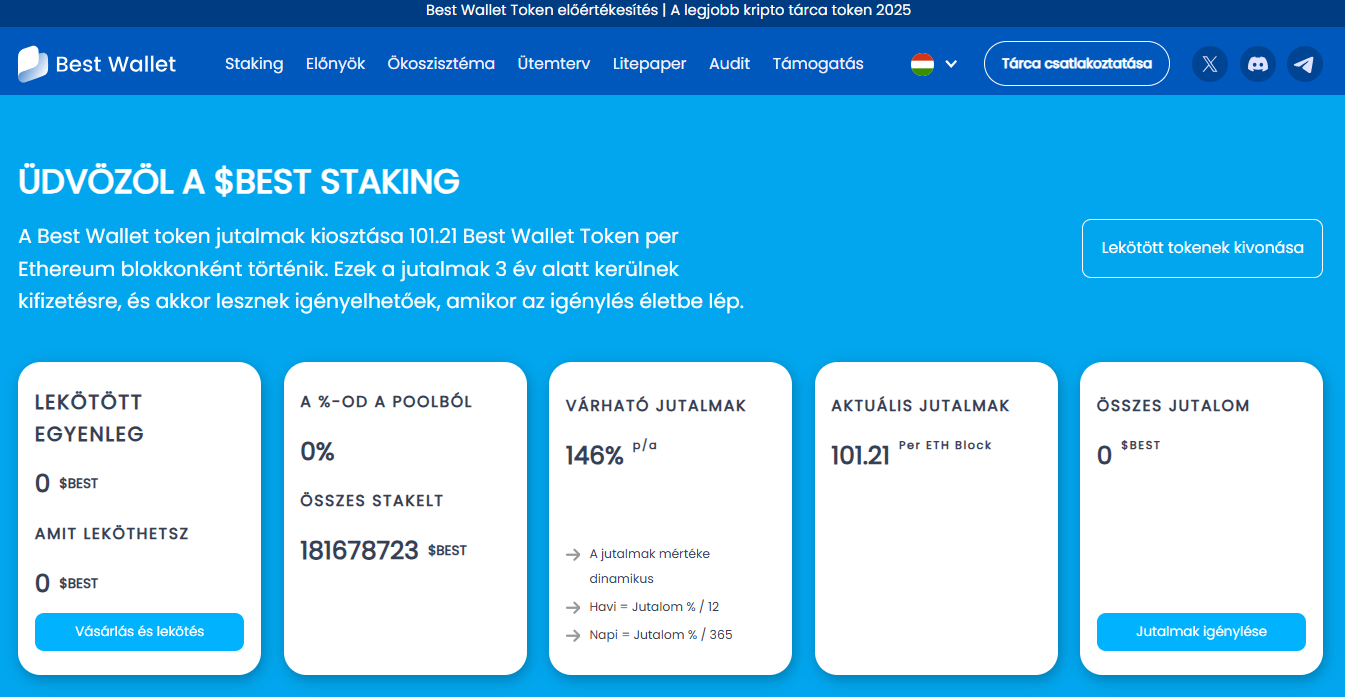
Task: Click the arrow icon beside 'Havi = Jutalom'
Action: pos(573,608)
